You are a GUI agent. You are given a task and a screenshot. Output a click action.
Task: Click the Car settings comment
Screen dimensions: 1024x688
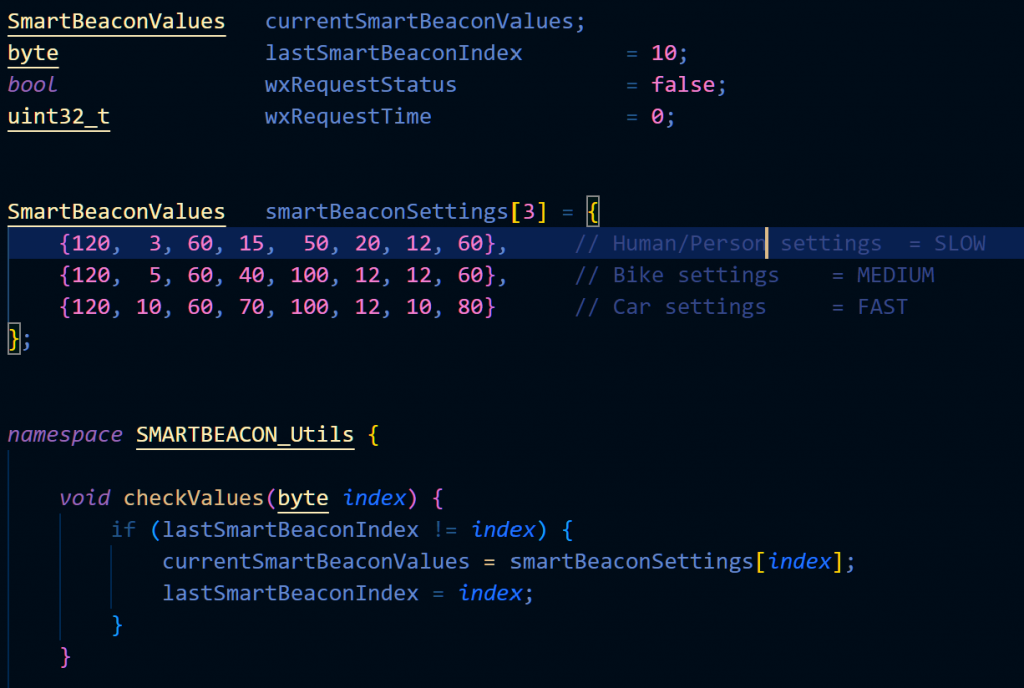coord(741,307)
